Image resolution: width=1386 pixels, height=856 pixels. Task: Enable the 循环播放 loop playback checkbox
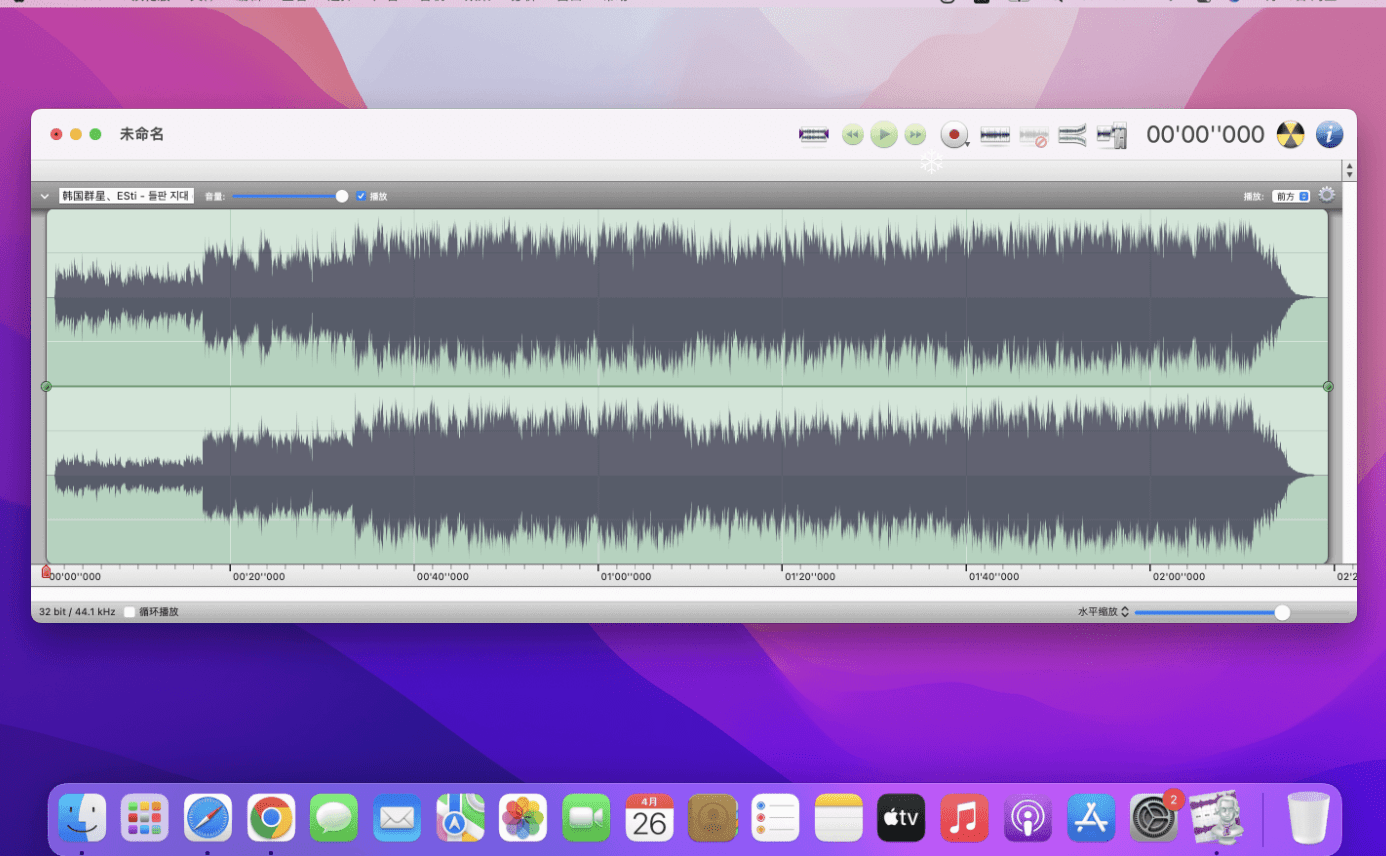[x=130, y=612]
